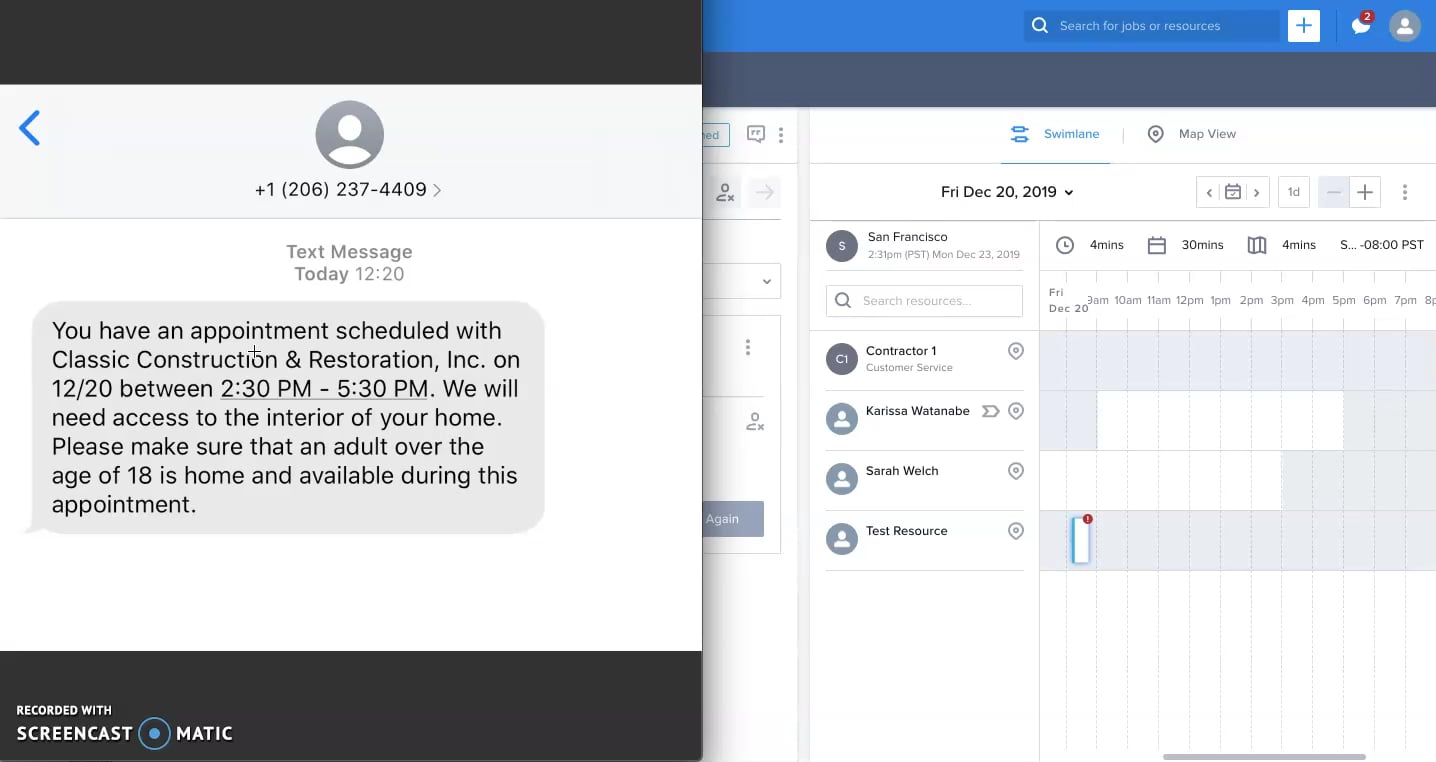This screenshot has width=1436, height=762.
Task: Open the user profile avatar menu
Action: pyautogui.click(x=1405, y=26)
